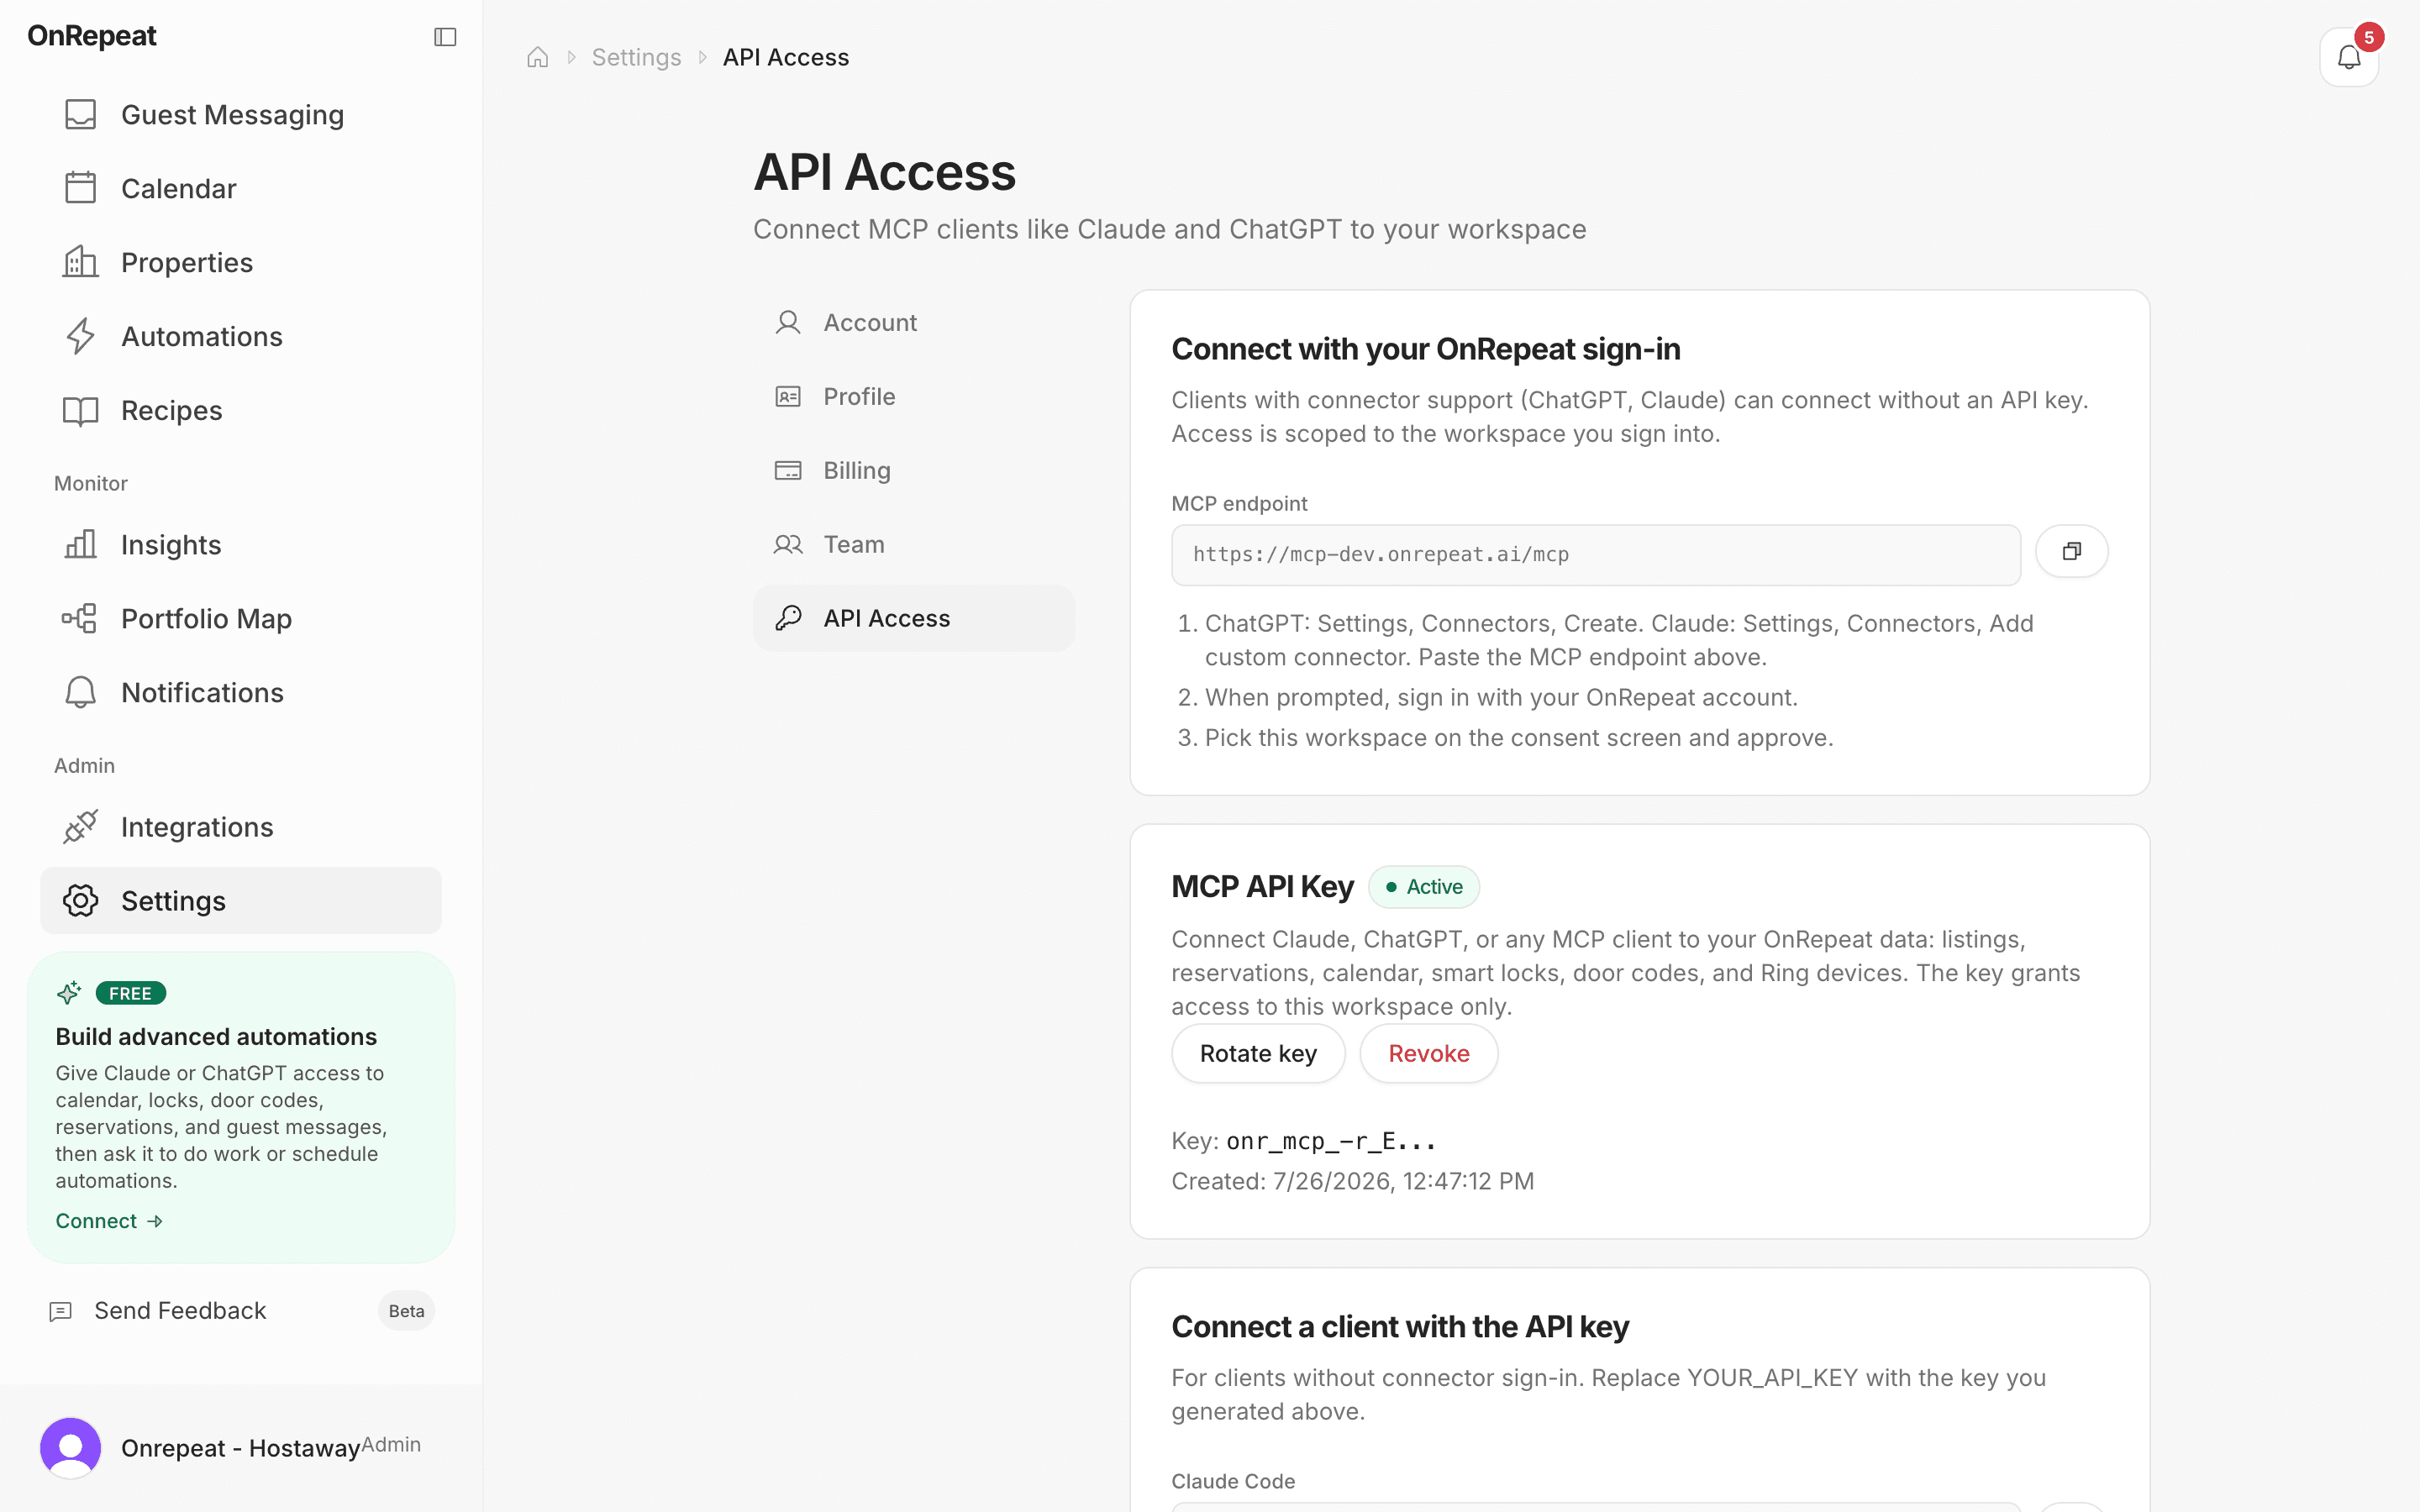Open Send Feedback
The width and height of the screenshot is (2420, 1512).
point(241,1310)
